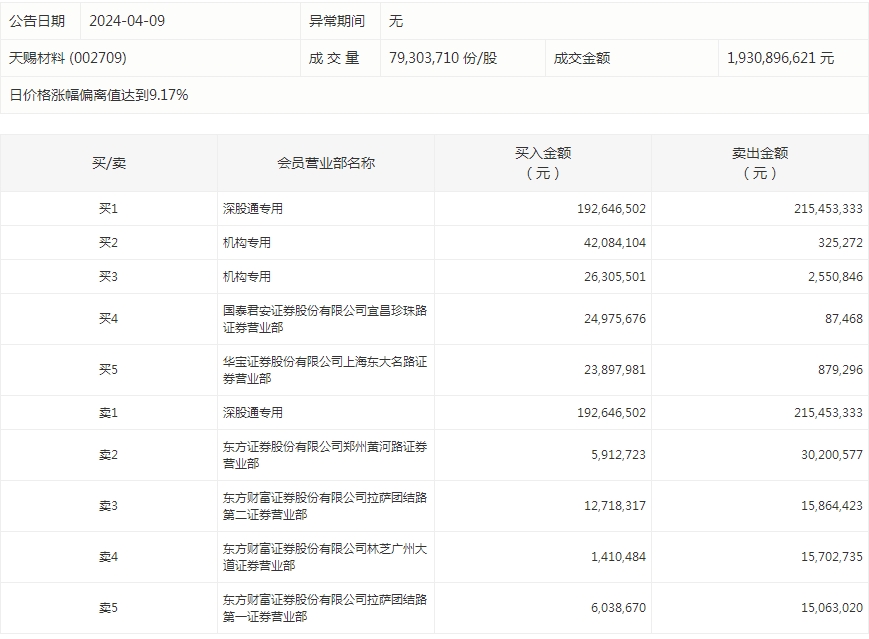Click 东方财富证券 拉萨团结路第二 branch name
869x639 pixels.
(x=325, y=506)
